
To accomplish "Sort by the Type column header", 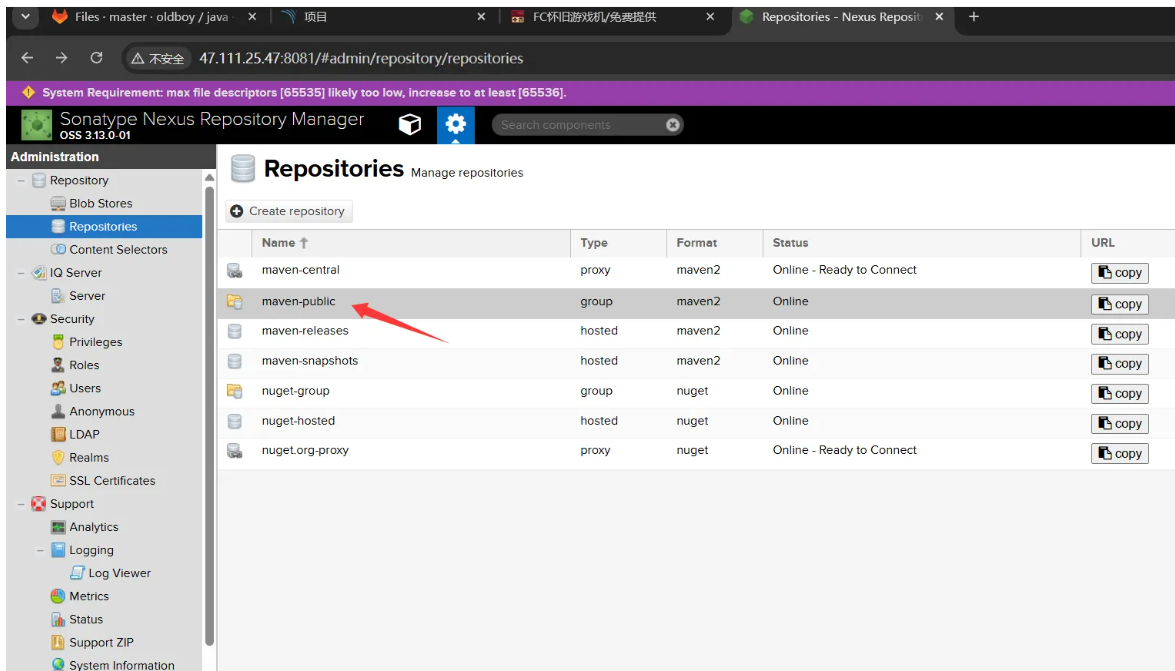I will 618,243.
